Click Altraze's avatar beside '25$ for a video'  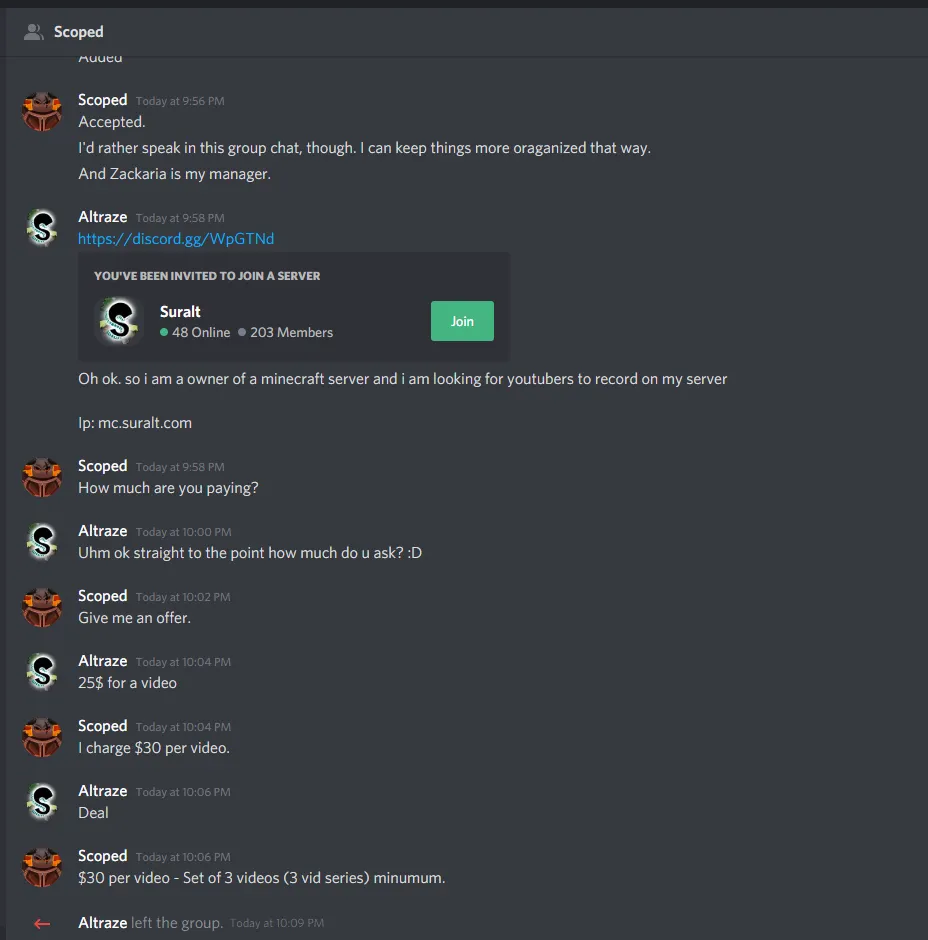coord(43,672)
